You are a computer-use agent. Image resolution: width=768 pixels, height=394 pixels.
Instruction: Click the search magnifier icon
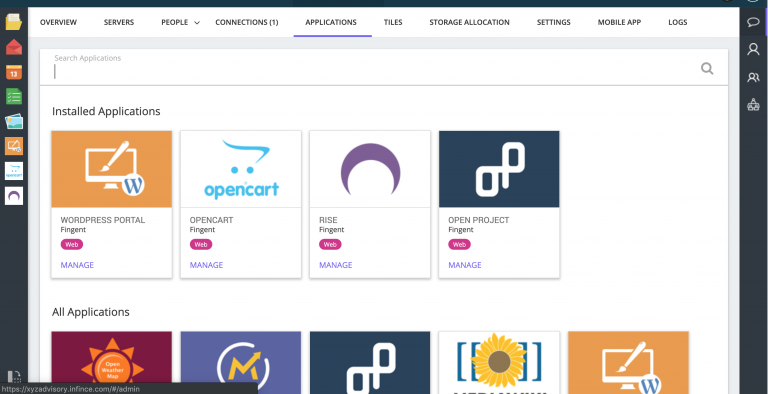707,68
